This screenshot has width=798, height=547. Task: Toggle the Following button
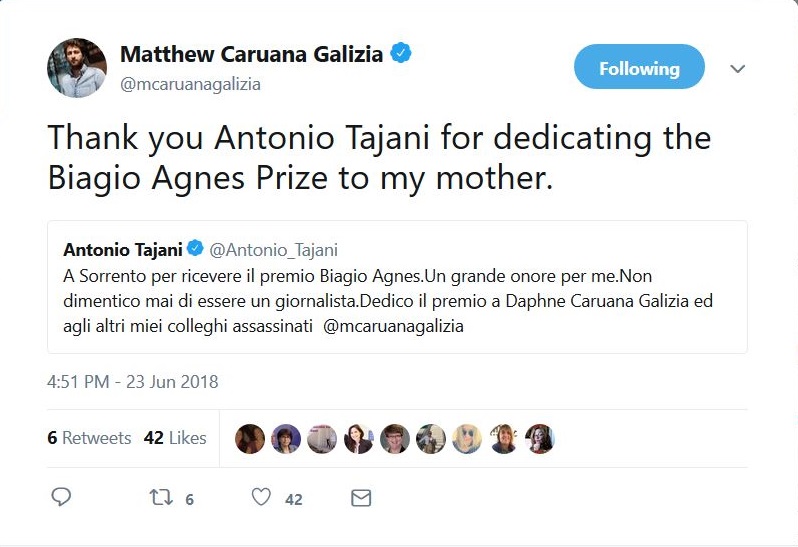coord(639,68)
